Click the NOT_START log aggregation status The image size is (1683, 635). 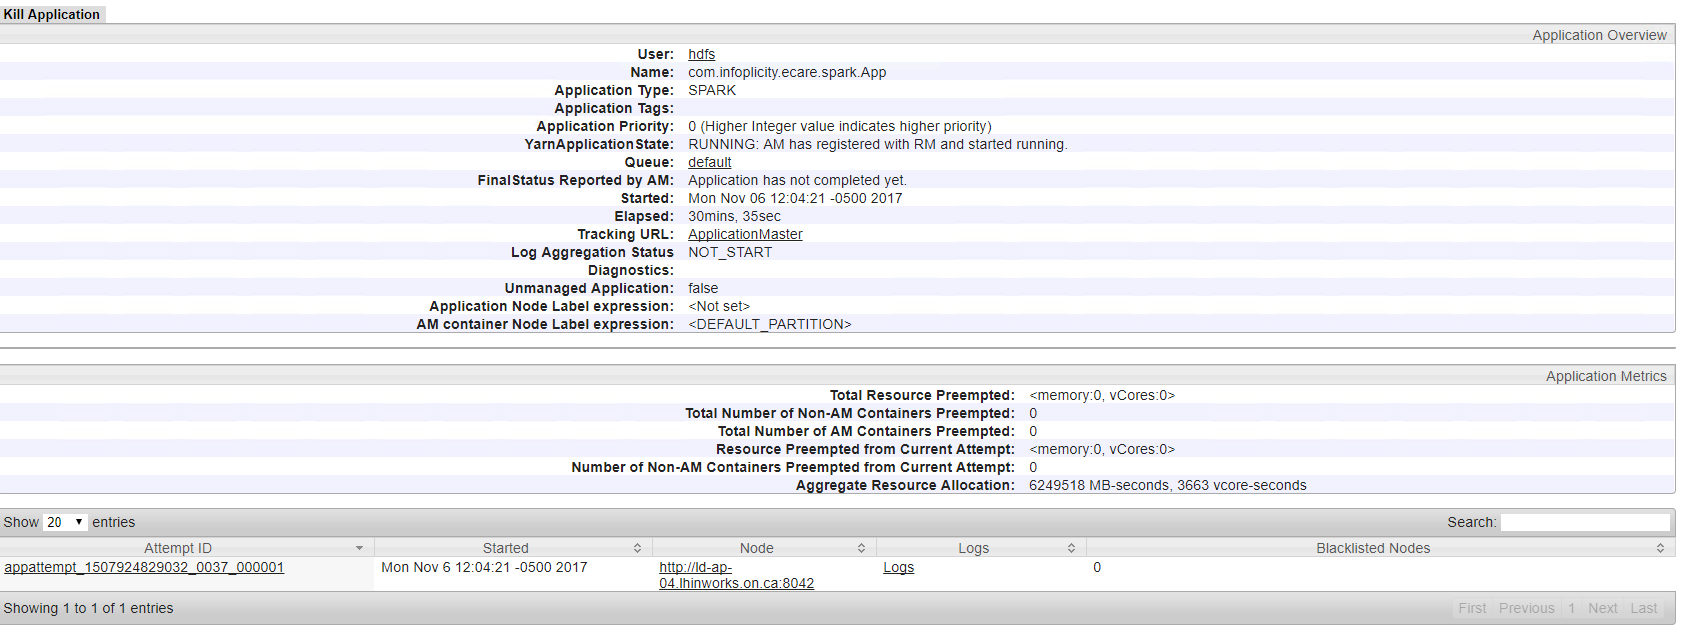coord(730,252)
